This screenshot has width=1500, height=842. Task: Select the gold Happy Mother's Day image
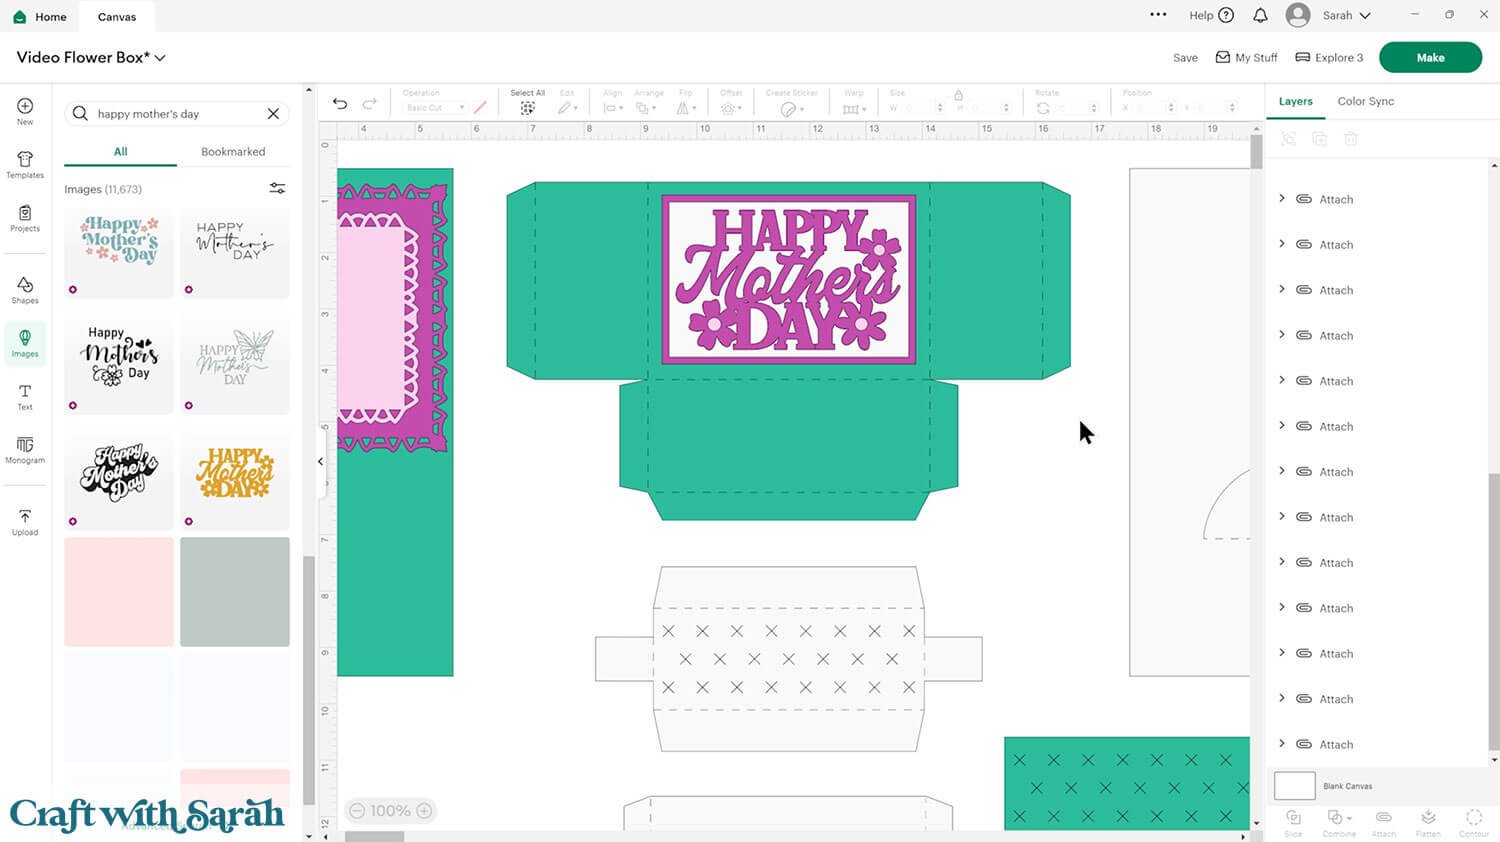coord(235,475)
